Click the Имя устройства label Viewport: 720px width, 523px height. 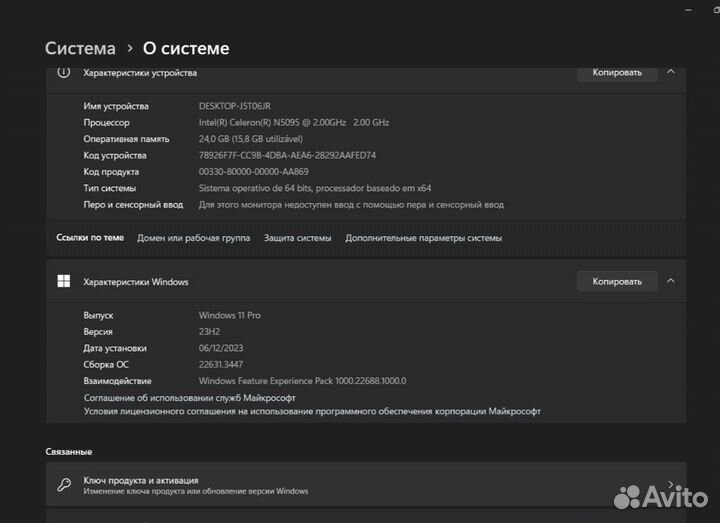pos(116,106)
